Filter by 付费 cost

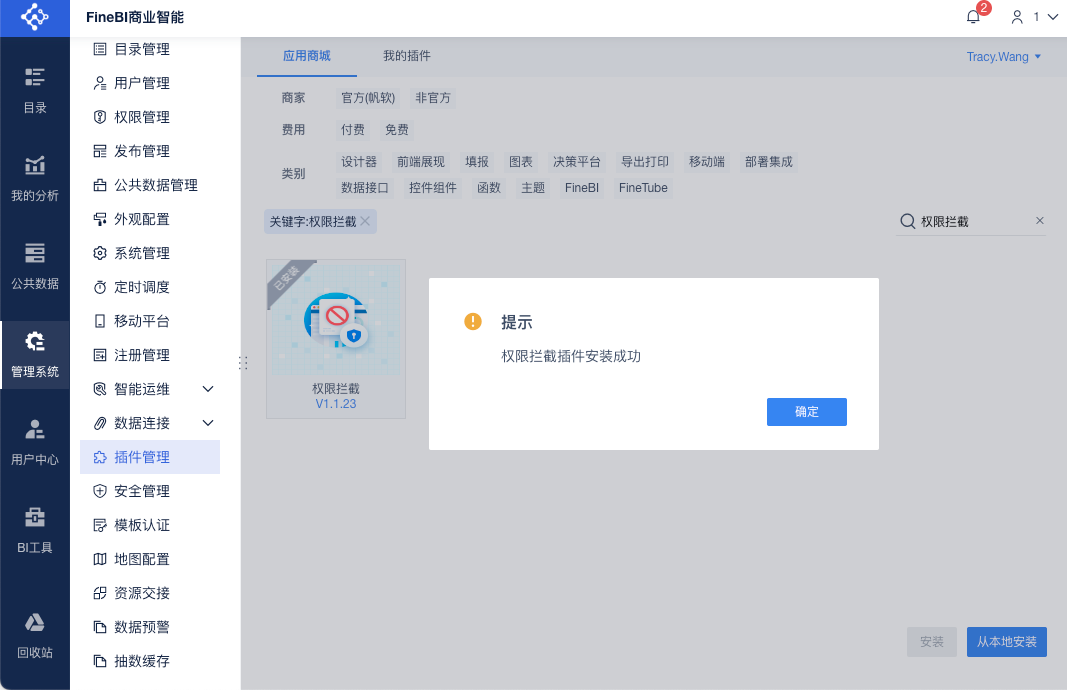coord(352,130)
